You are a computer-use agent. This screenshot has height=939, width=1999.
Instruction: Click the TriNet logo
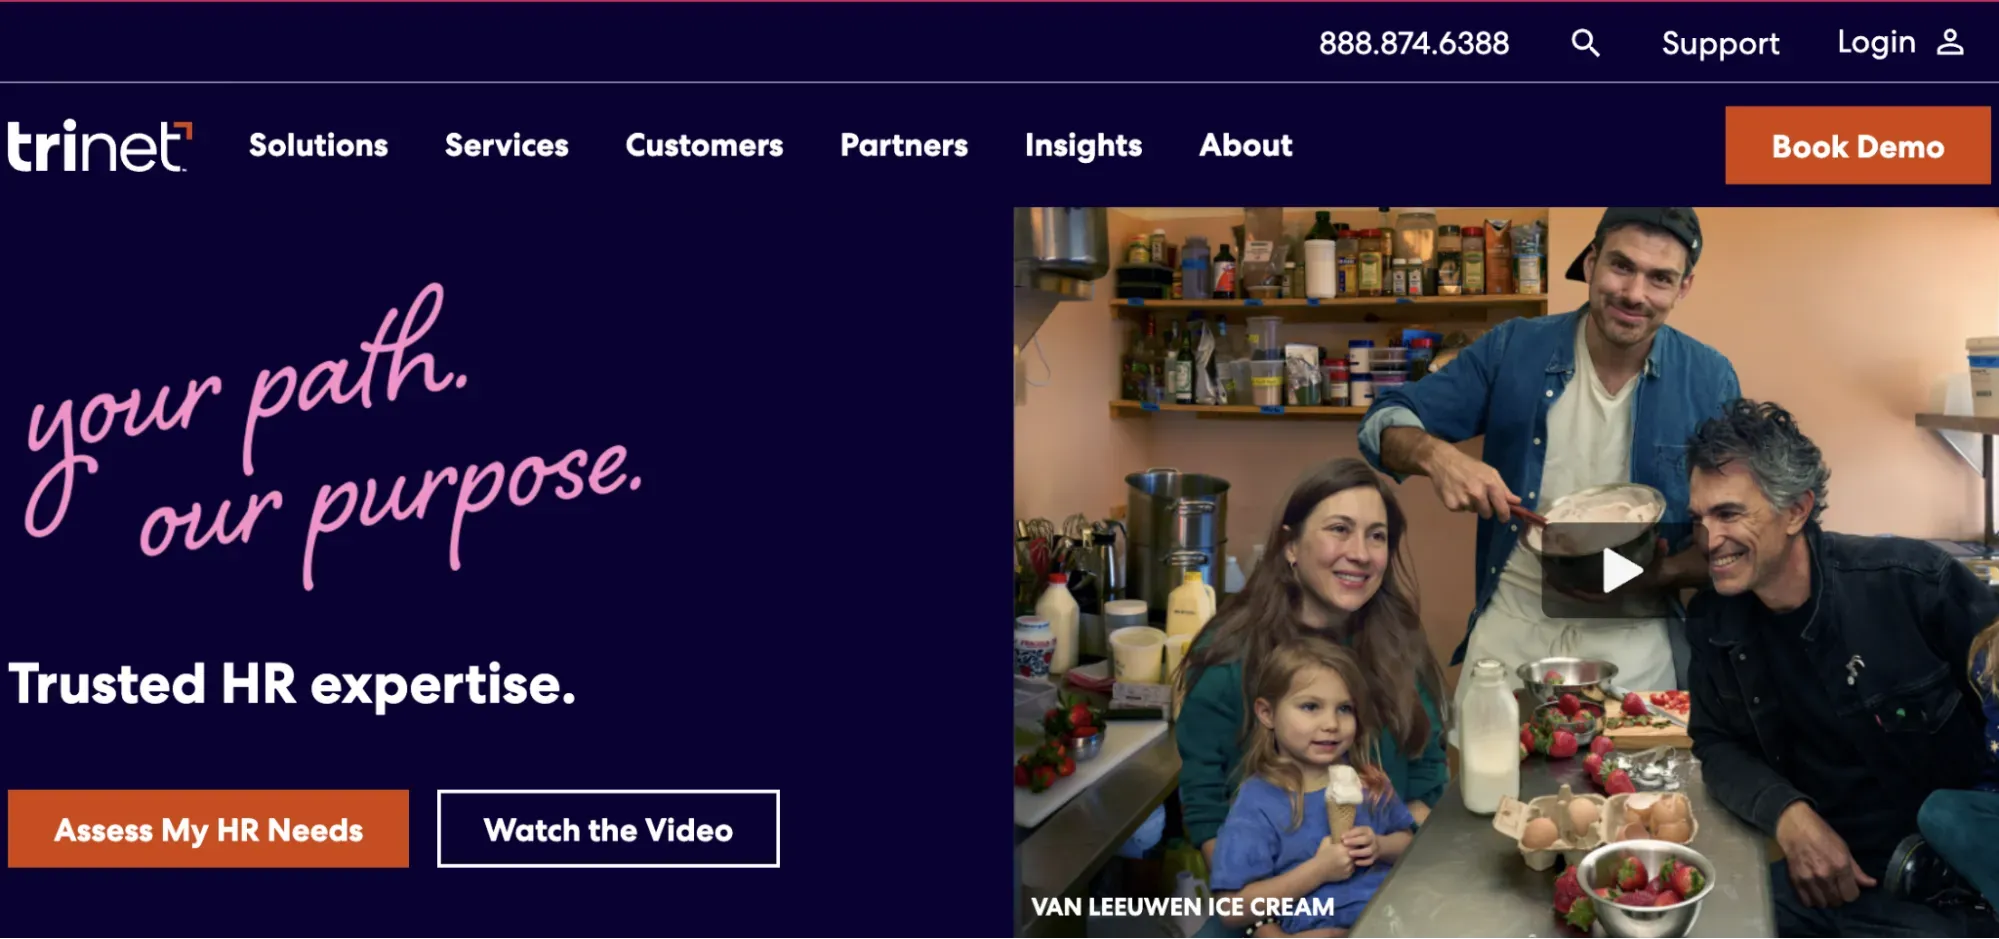coord(99,146)
